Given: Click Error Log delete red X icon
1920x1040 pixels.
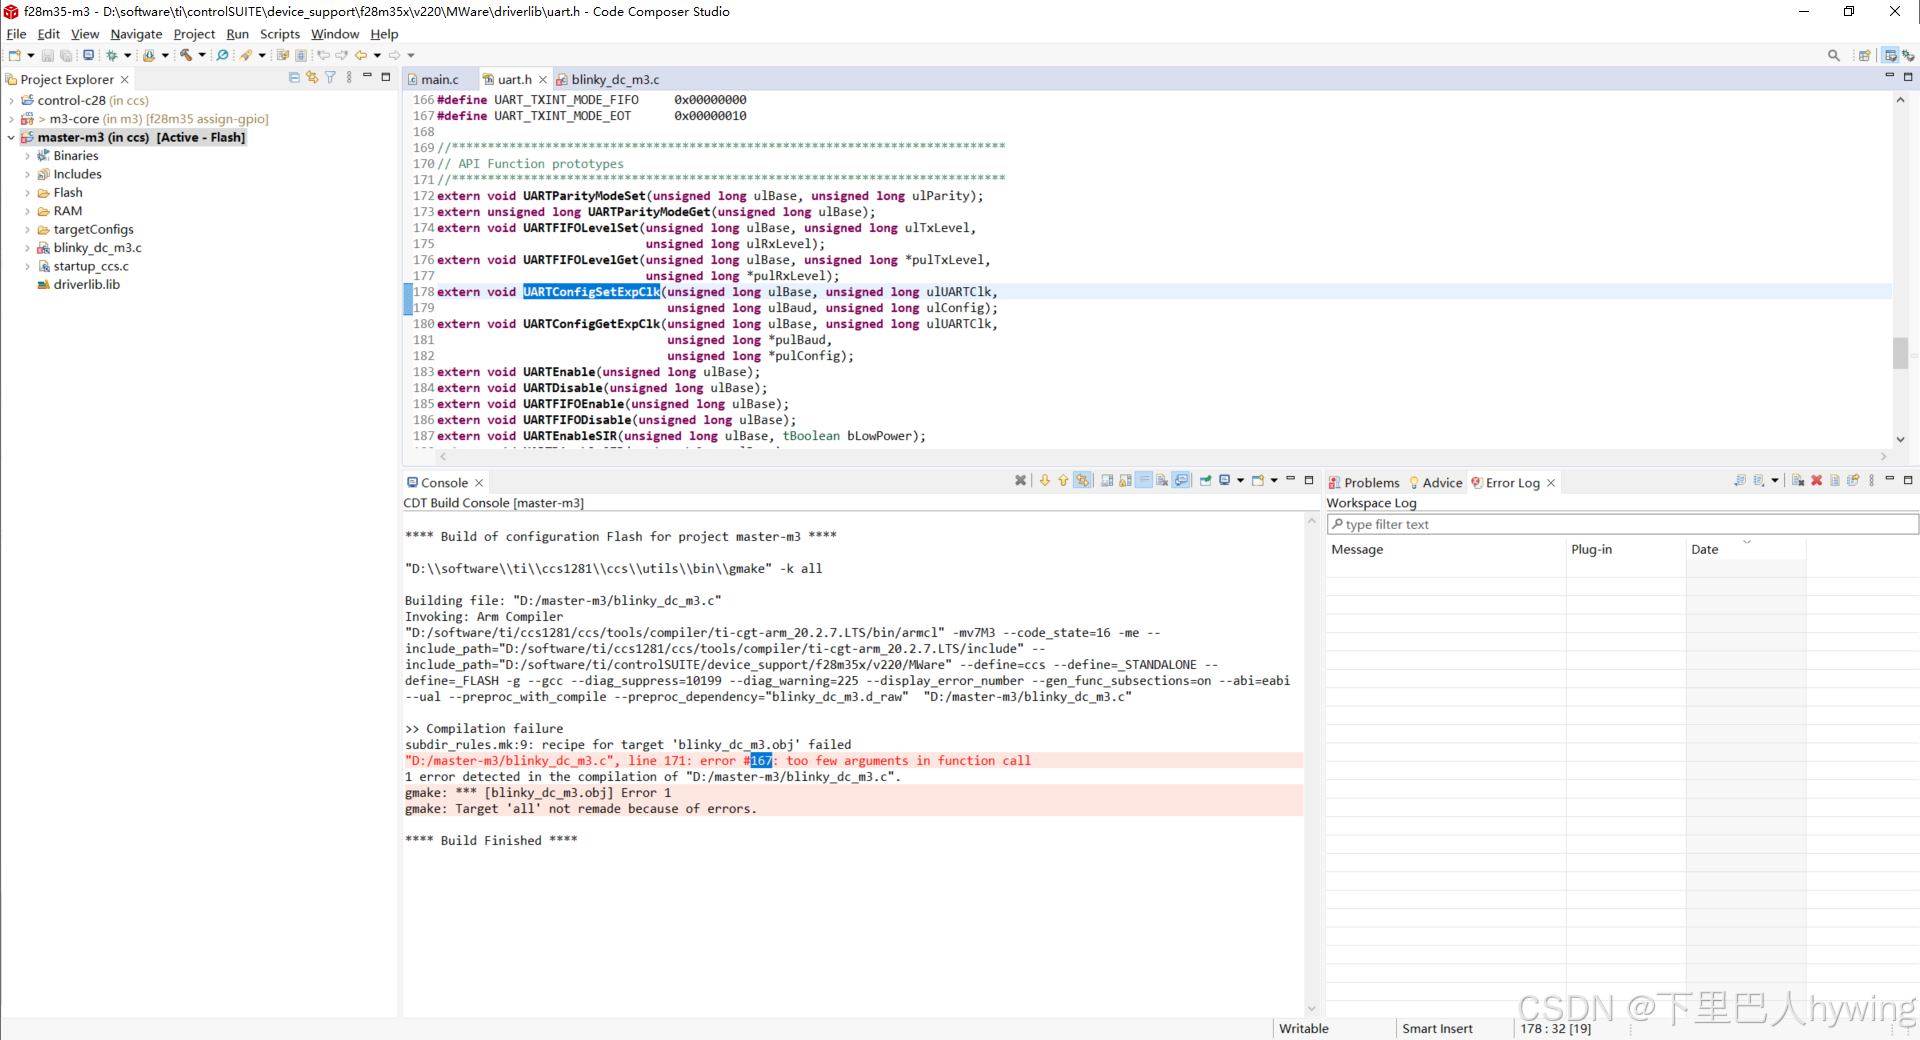Looking at the screenshot, I should 1816,480.
